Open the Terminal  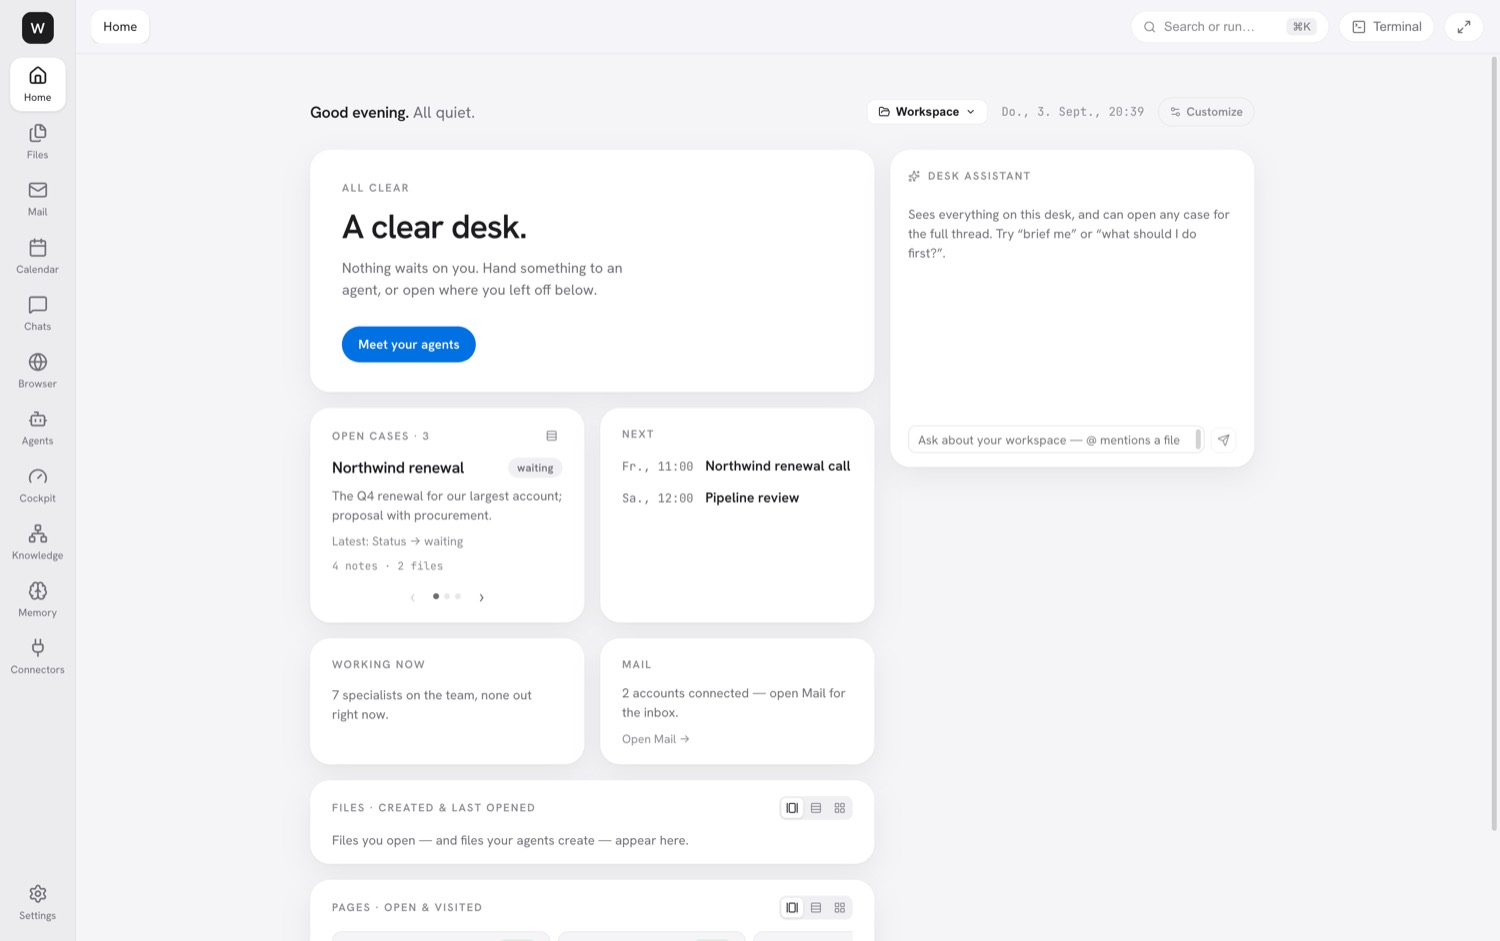1387,27
